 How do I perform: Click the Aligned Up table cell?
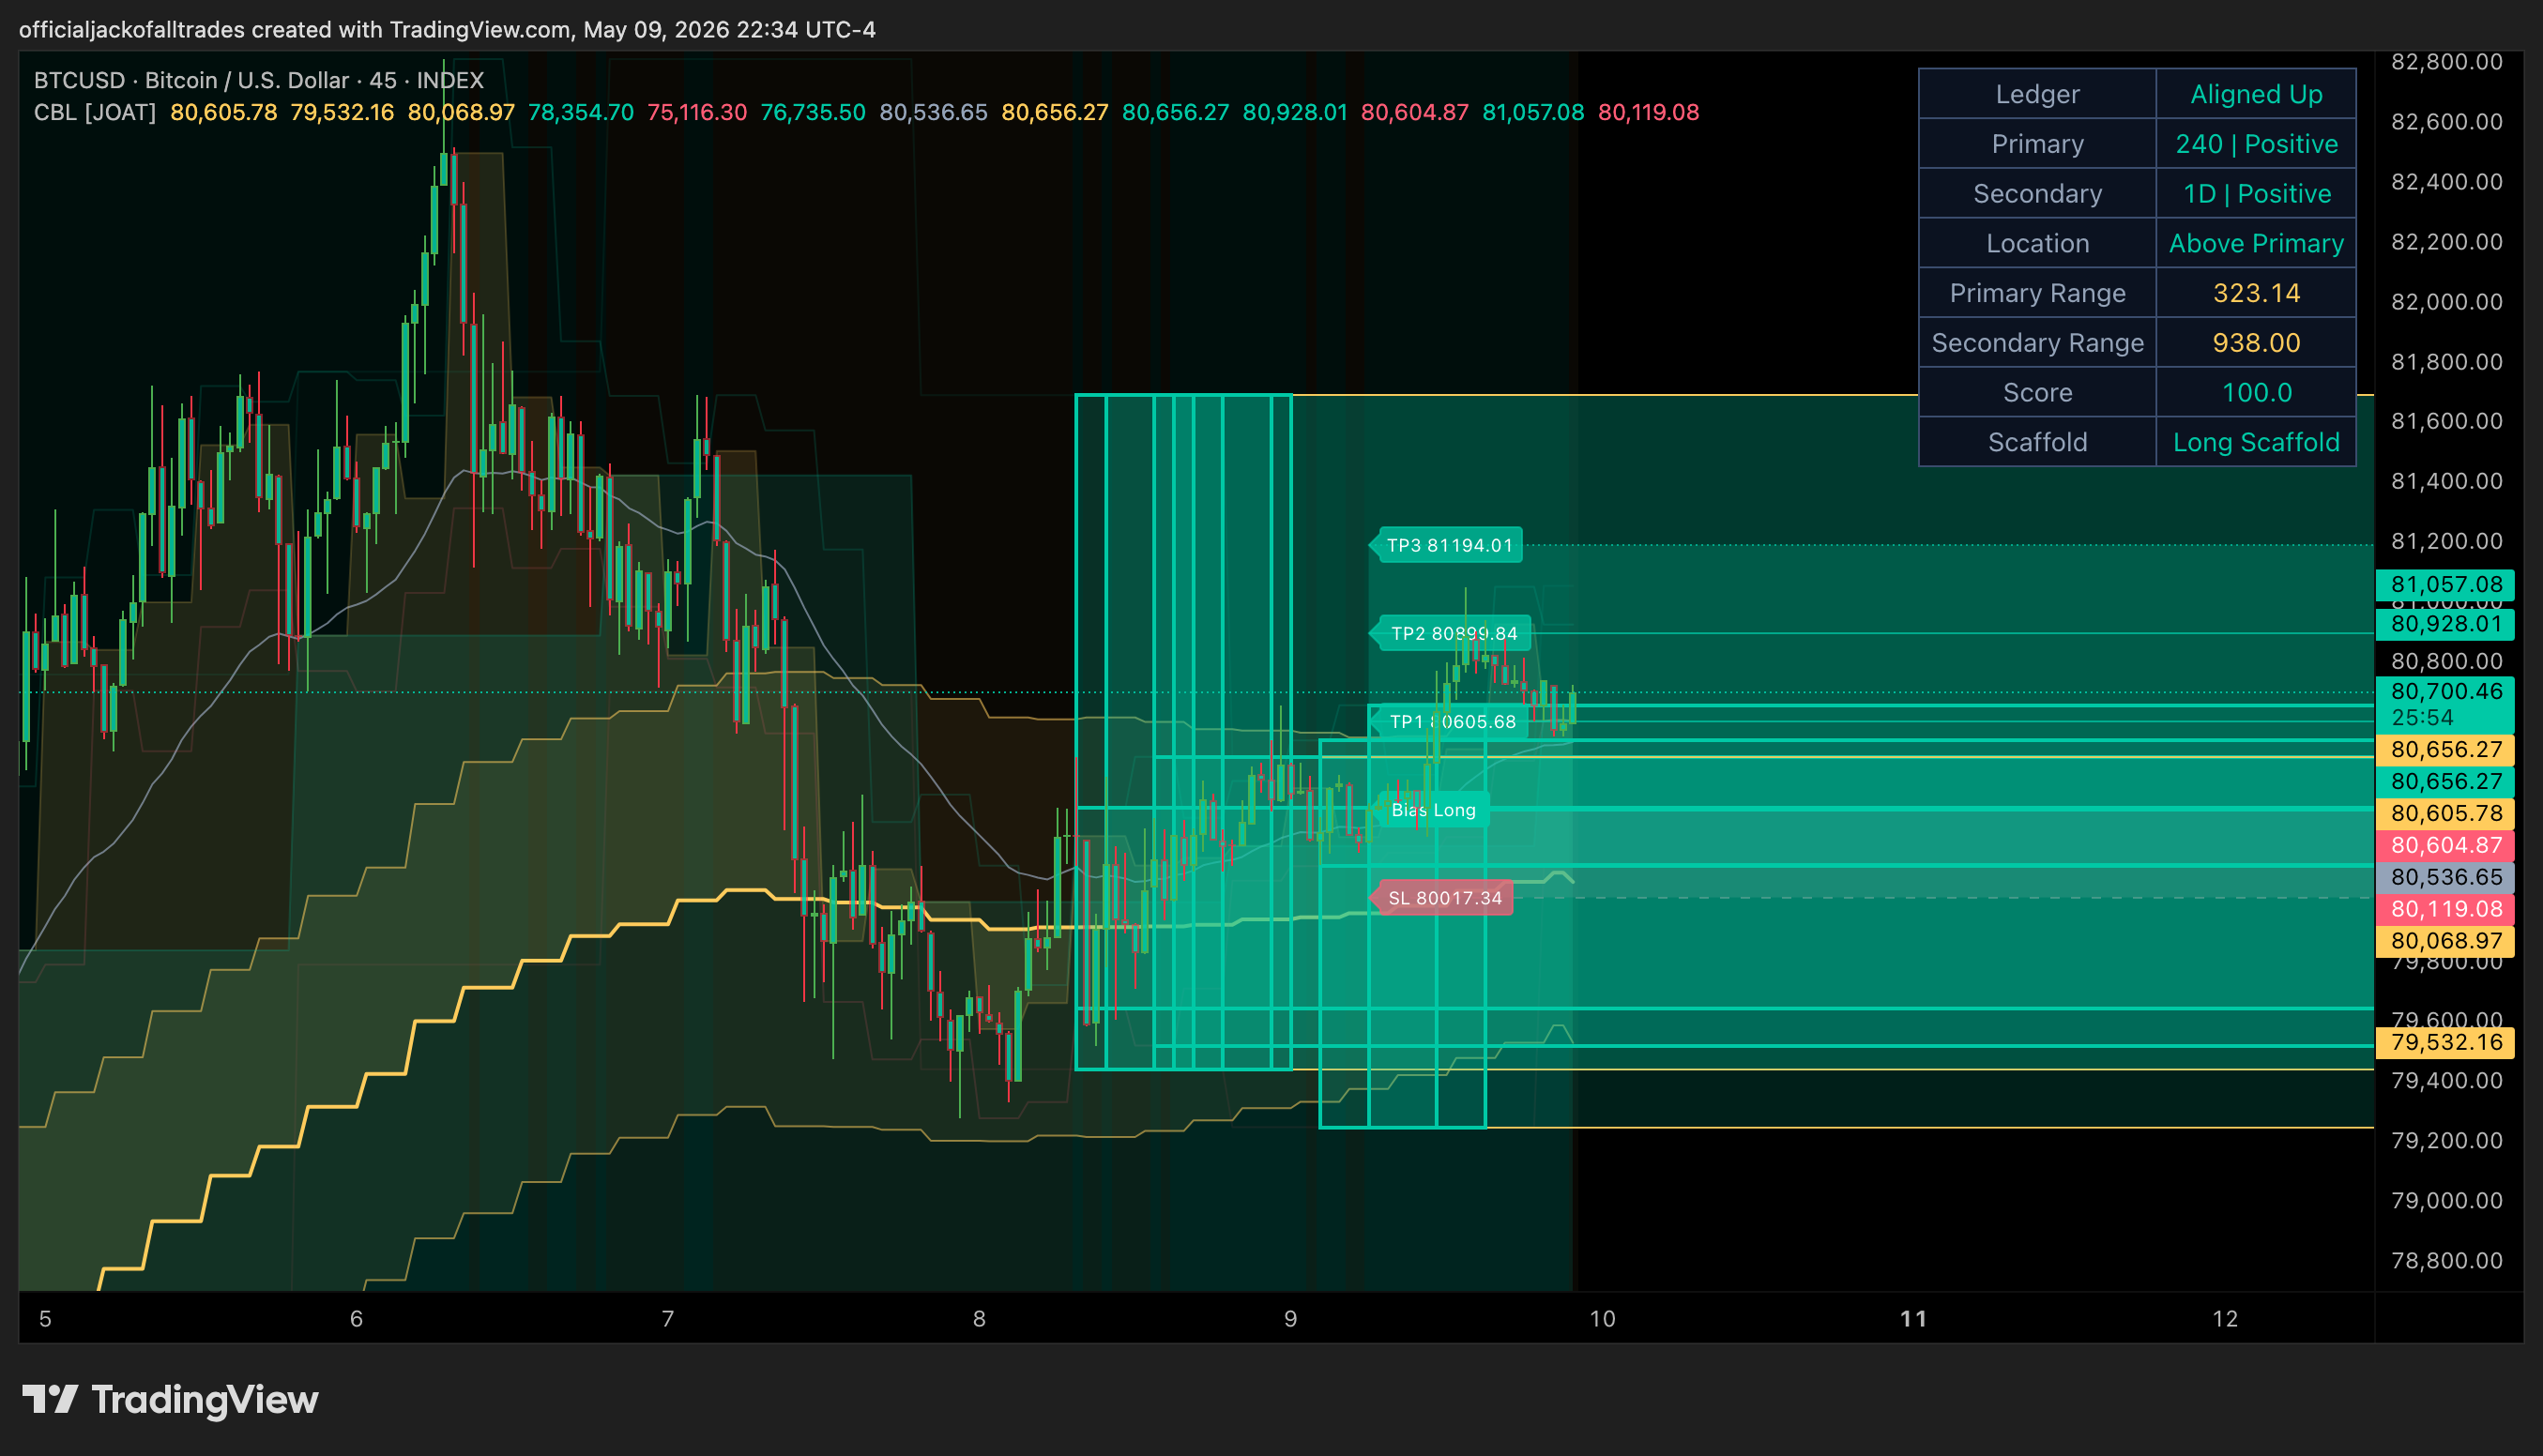click(x=2256, y=94)
